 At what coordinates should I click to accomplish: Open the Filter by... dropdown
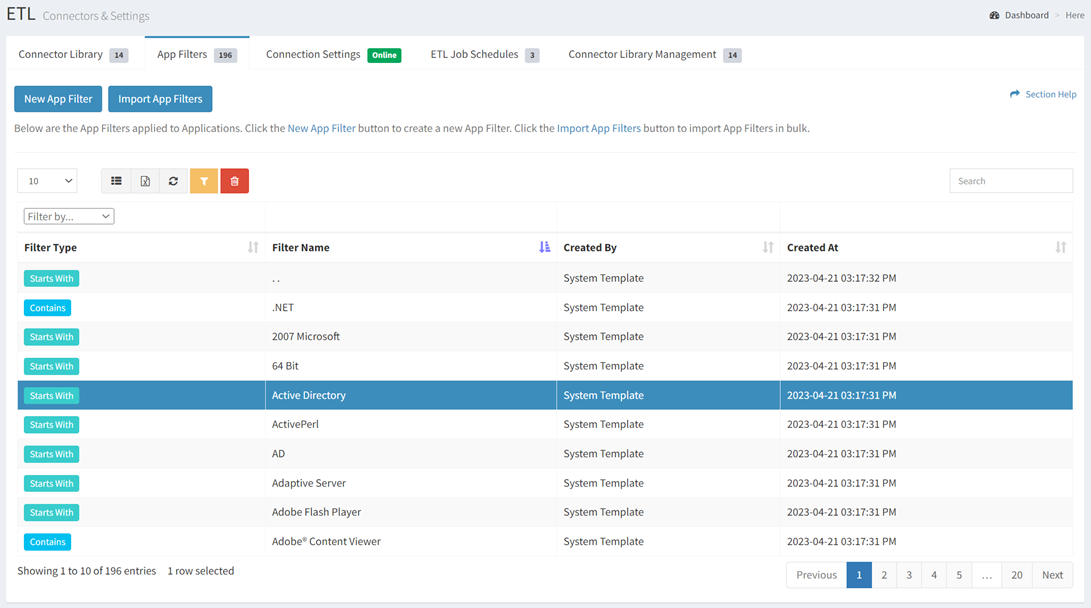coord(68,215)
